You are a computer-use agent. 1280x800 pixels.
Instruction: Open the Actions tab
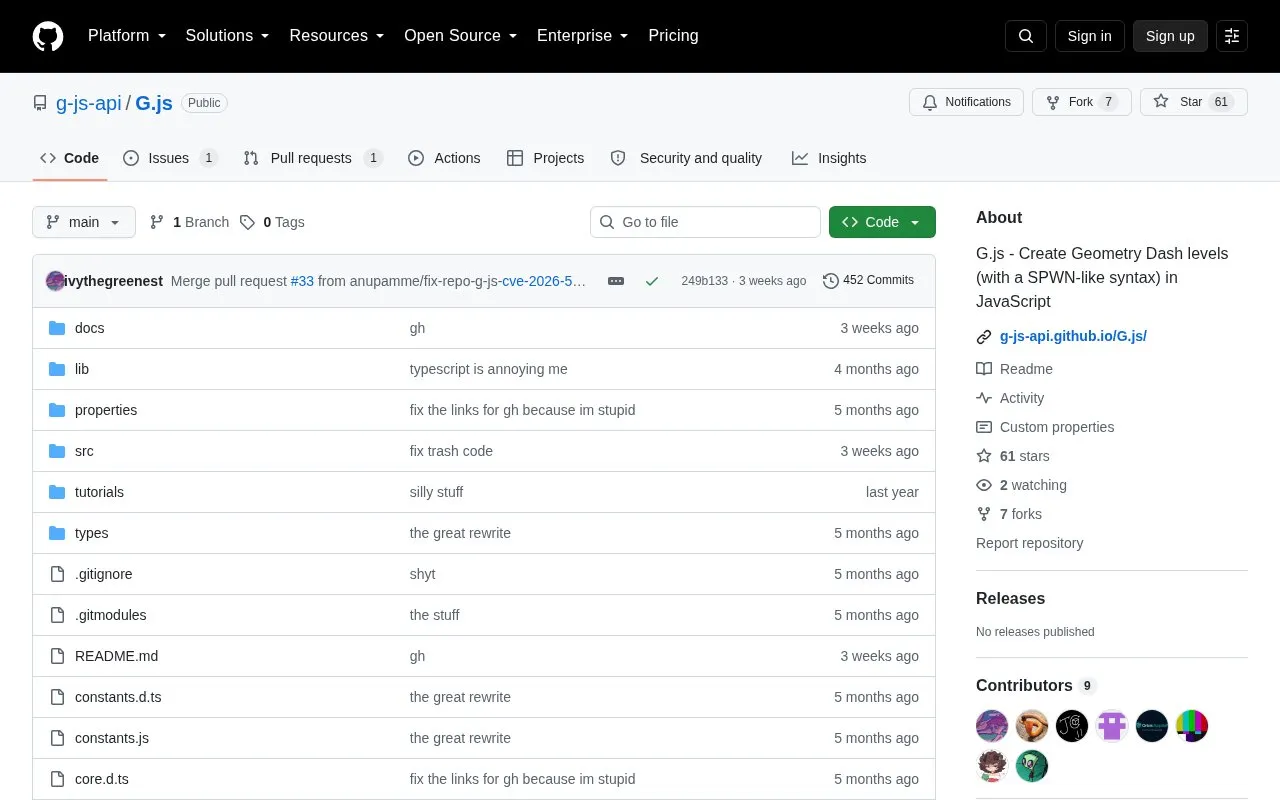point(444,158)
